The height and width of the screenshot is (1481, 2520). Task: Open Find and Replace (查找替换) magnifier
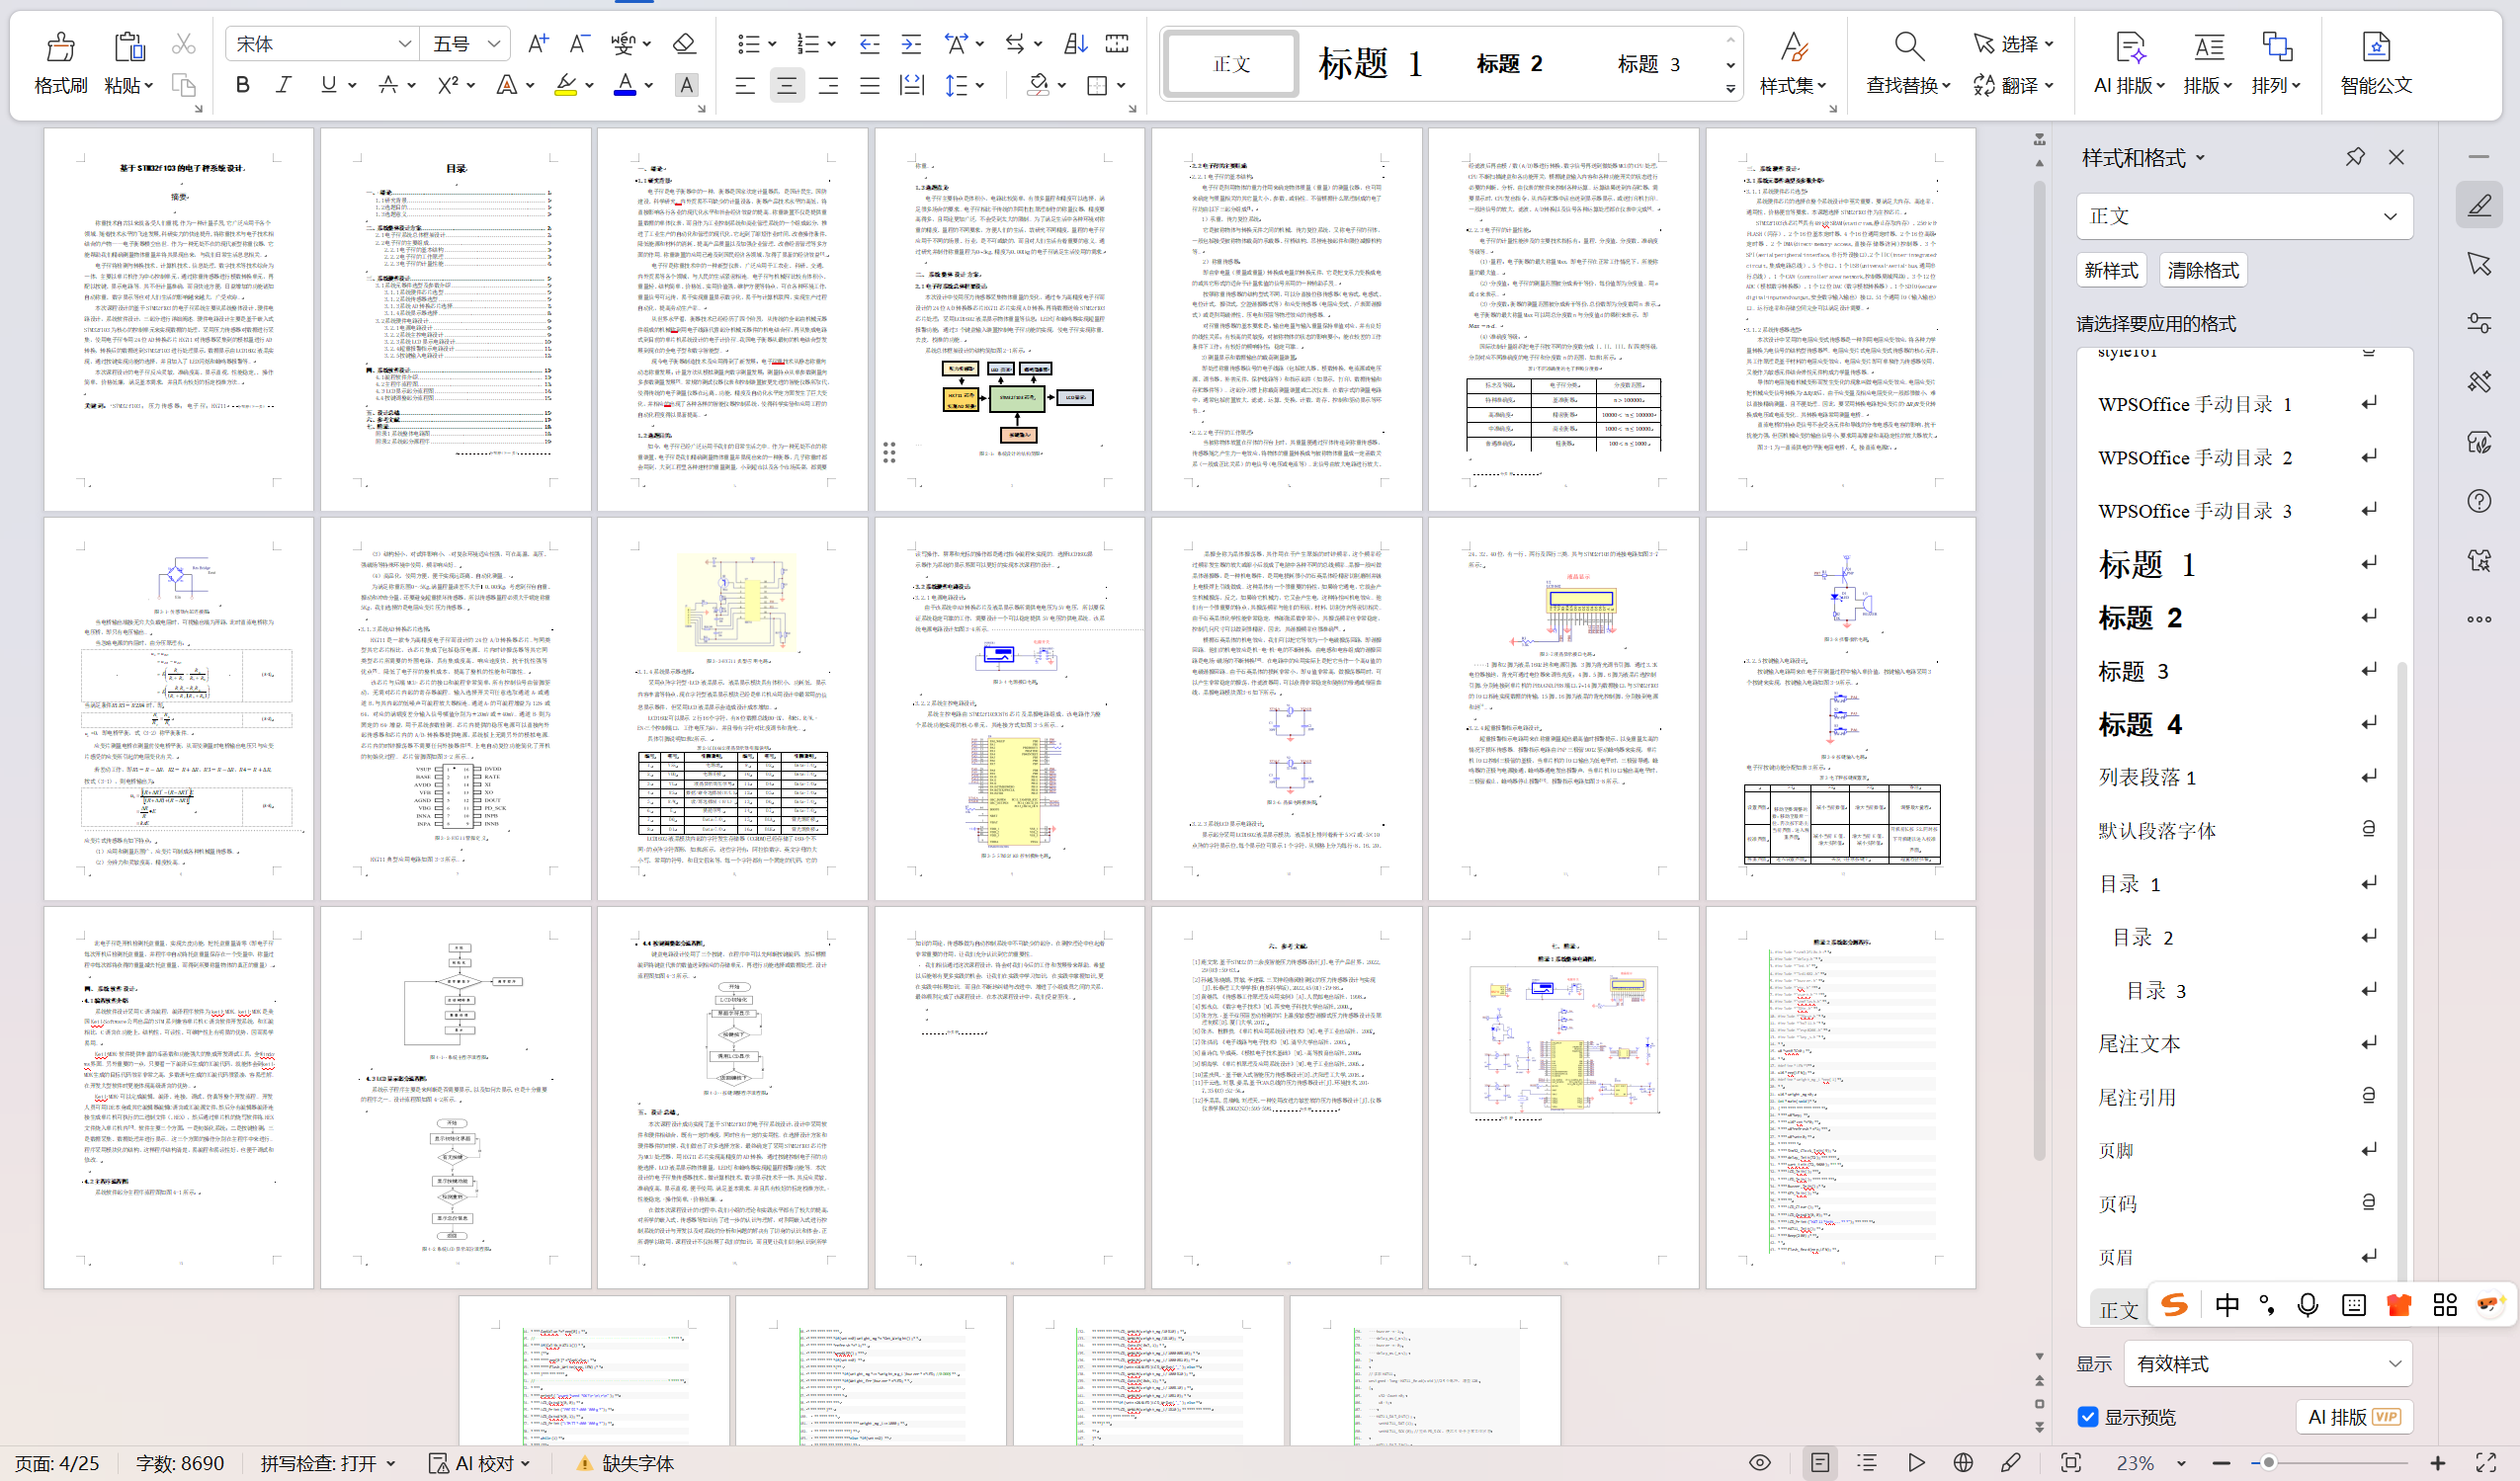click(x=1908, y=47)
